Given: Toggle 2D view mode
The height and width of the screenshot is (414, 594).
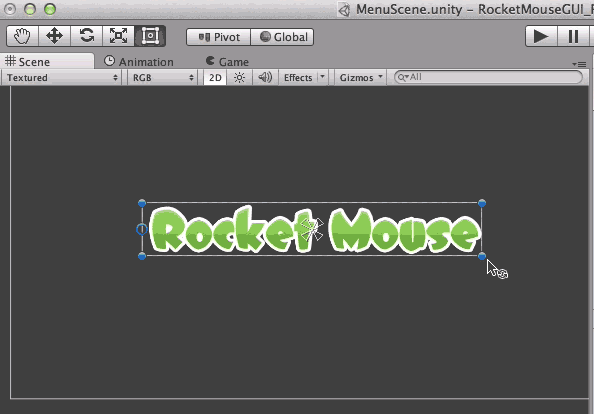Looking at the screenshot, I should coord(215,78).
